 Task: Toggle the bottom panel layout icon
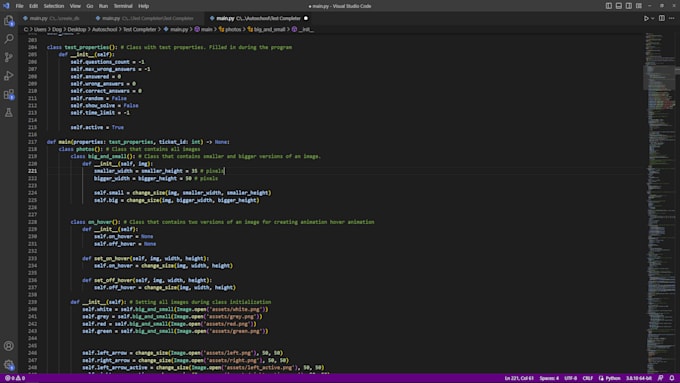(x=619, y=6)
